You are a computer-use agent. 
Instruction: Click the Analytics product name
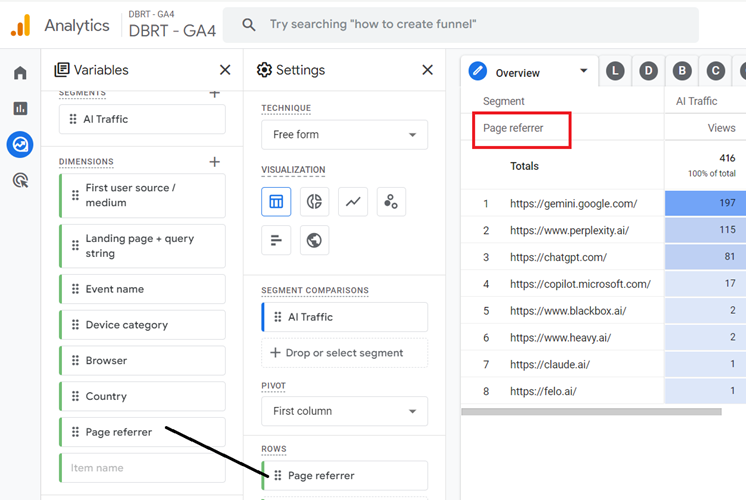pos(77,25)
